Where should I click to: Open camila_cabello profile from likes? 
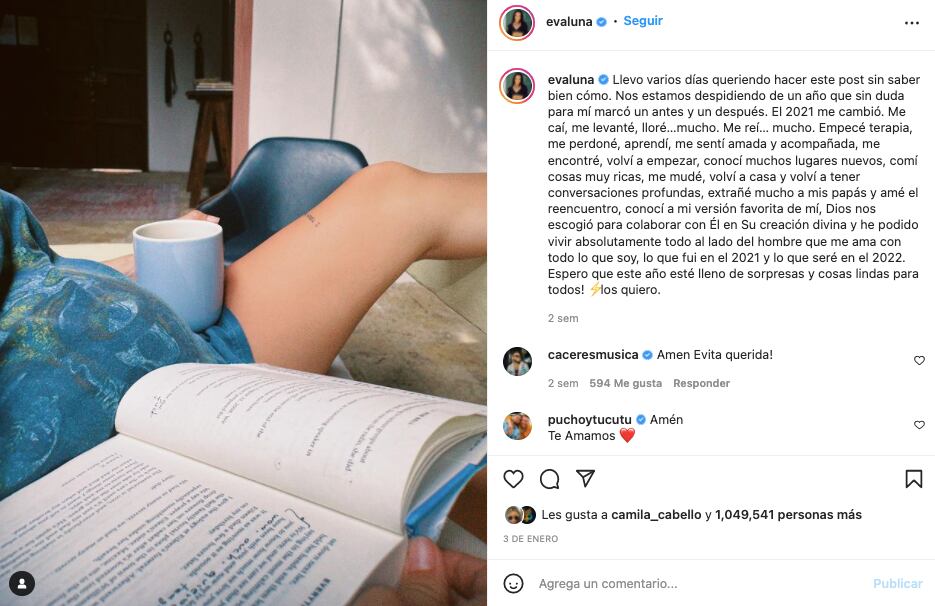656,515
